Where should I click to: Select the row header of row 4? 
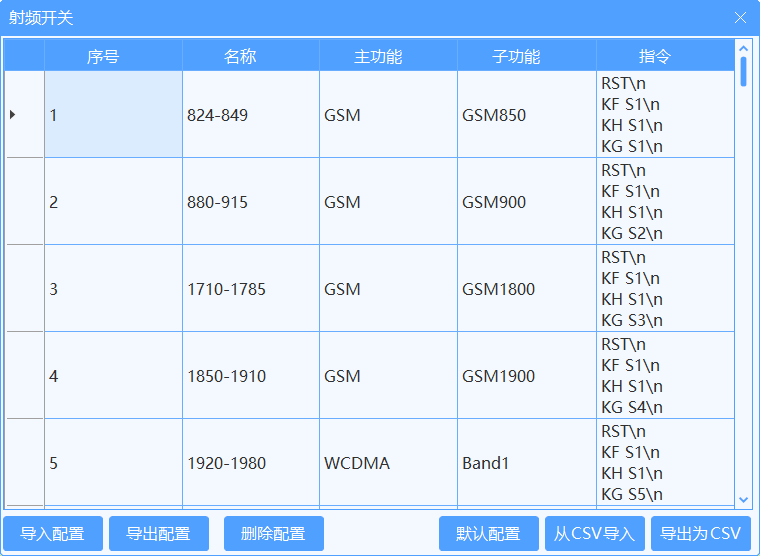click(24, 375)
